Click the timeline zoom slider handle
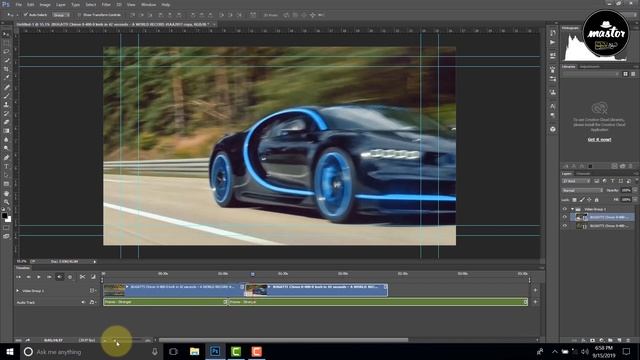 coord(115,340)
